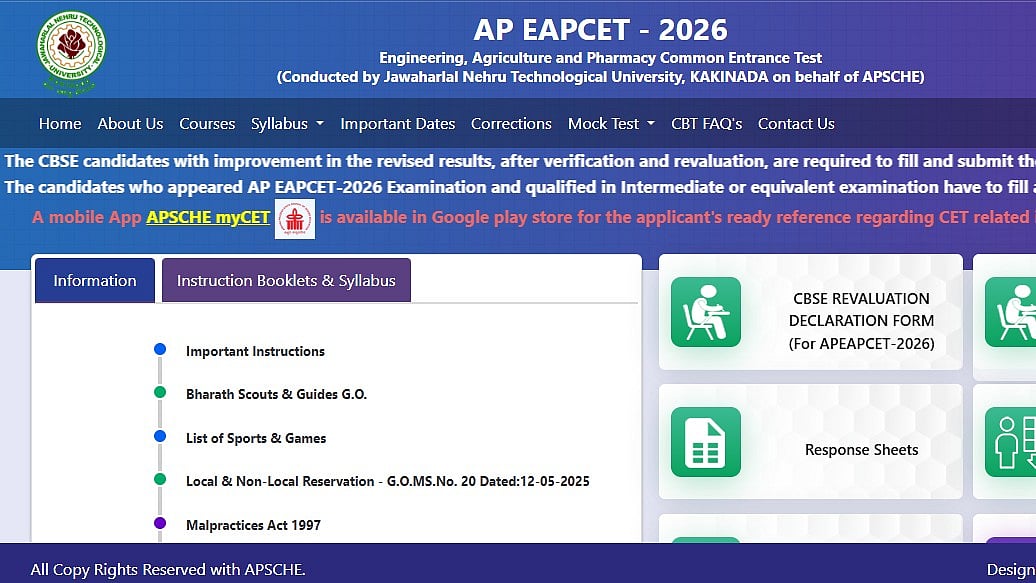
Task: Open the CBT FAQ's page
Action: click(706, 124)
